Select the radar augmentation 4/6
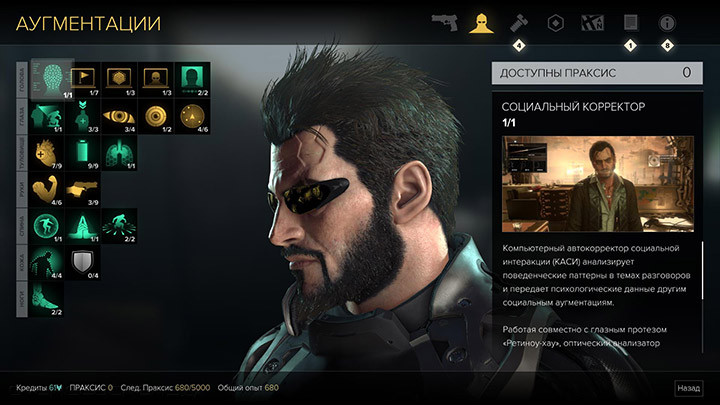 192,116
